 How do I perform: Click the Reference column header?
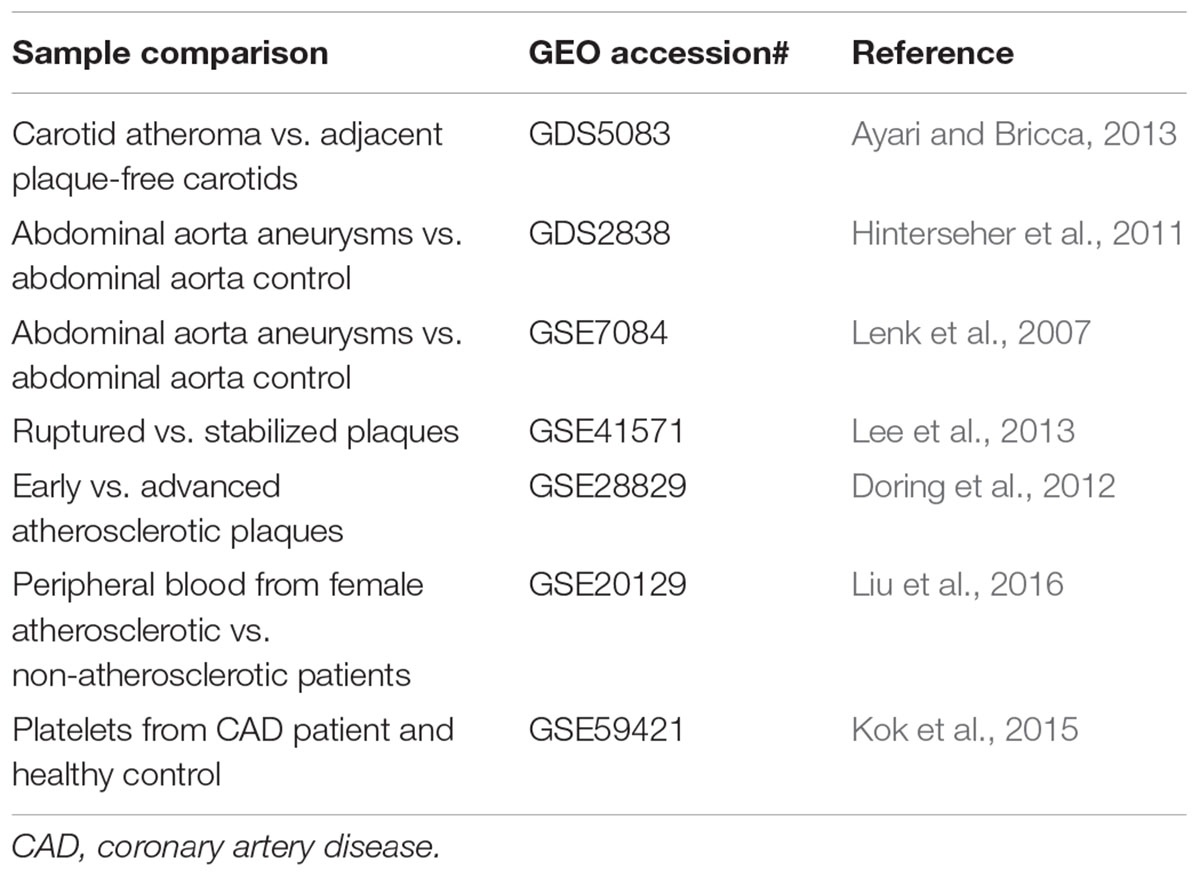[933, 52]
